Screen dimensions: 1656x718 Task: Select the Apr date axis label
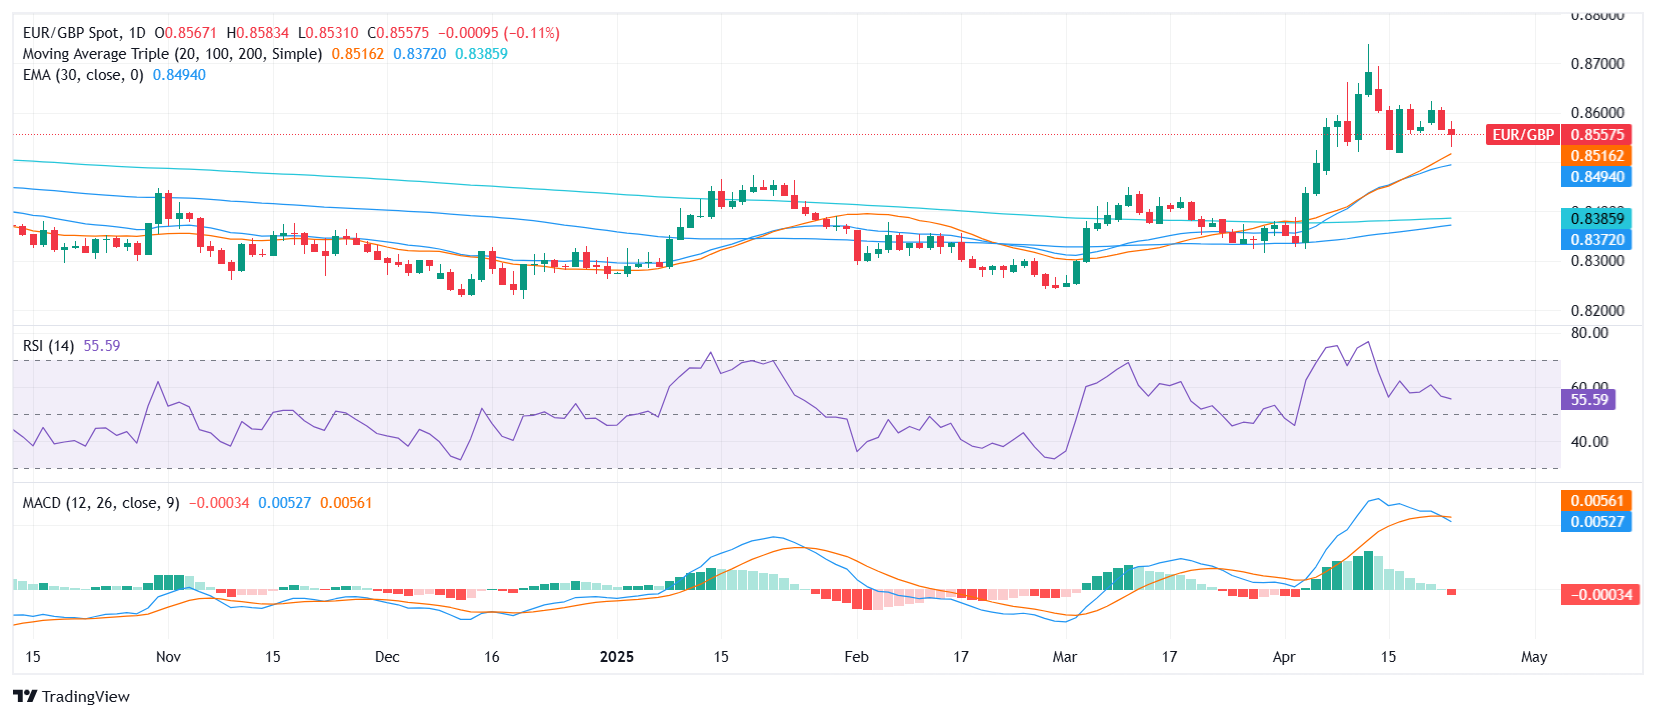pos(1284,657)
